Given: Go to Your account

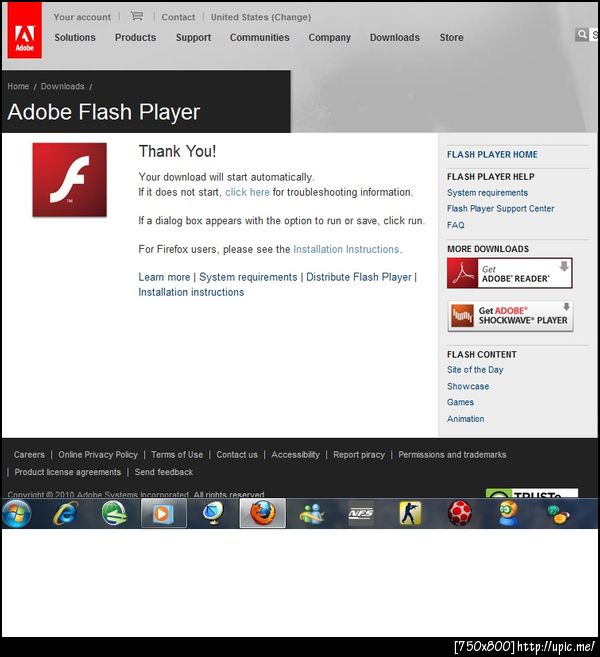Looking at the screenshot, I should pyautogui.click(x=82, y=17).
